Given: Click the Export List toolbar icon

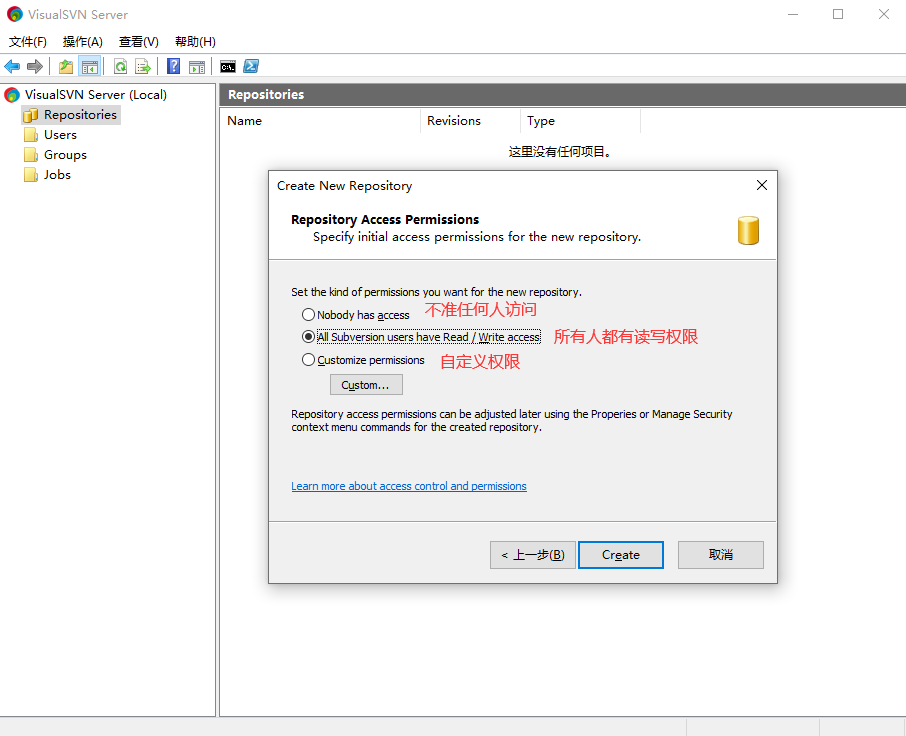Looking at the screenshot, I should tap(143, 67).
